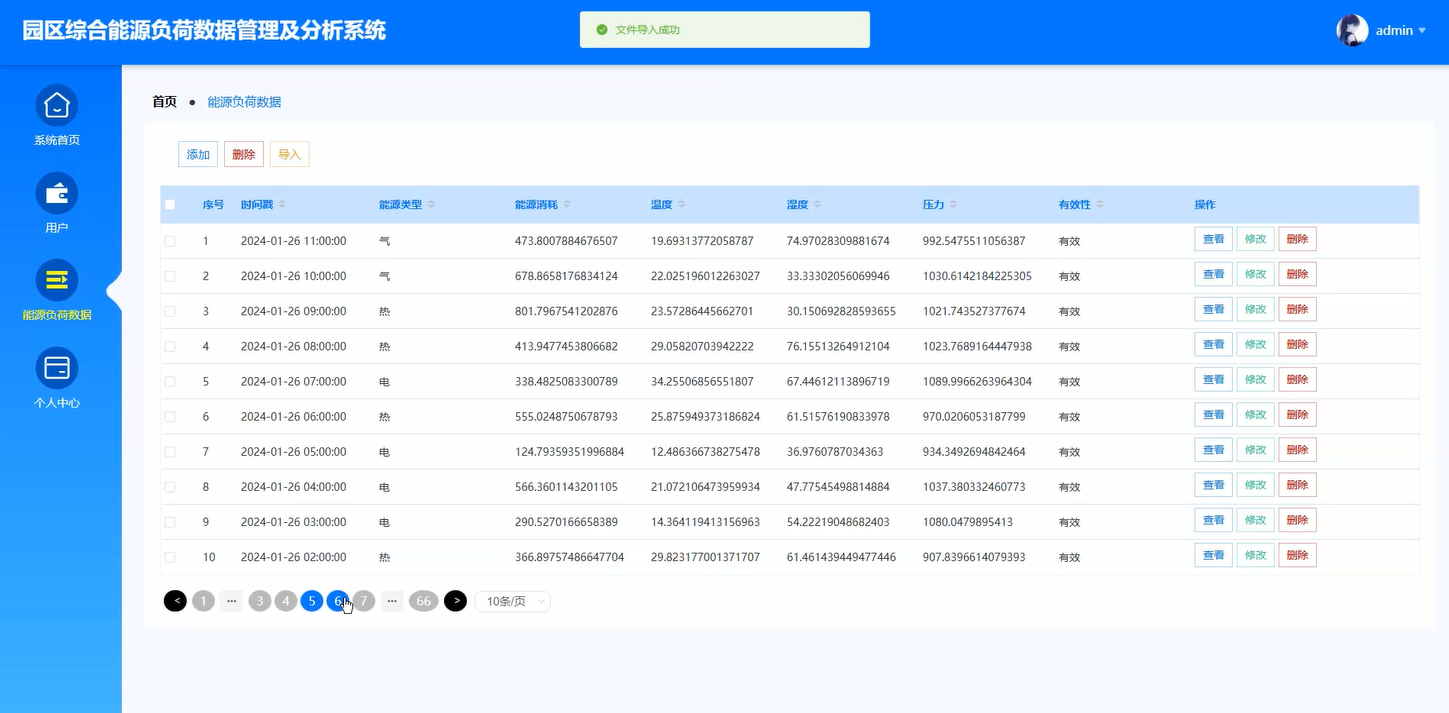Image resolution: width=1449 pixels, height=713 pixels.
Task: Check the row 8 checkbox
Action: [170, 487]
